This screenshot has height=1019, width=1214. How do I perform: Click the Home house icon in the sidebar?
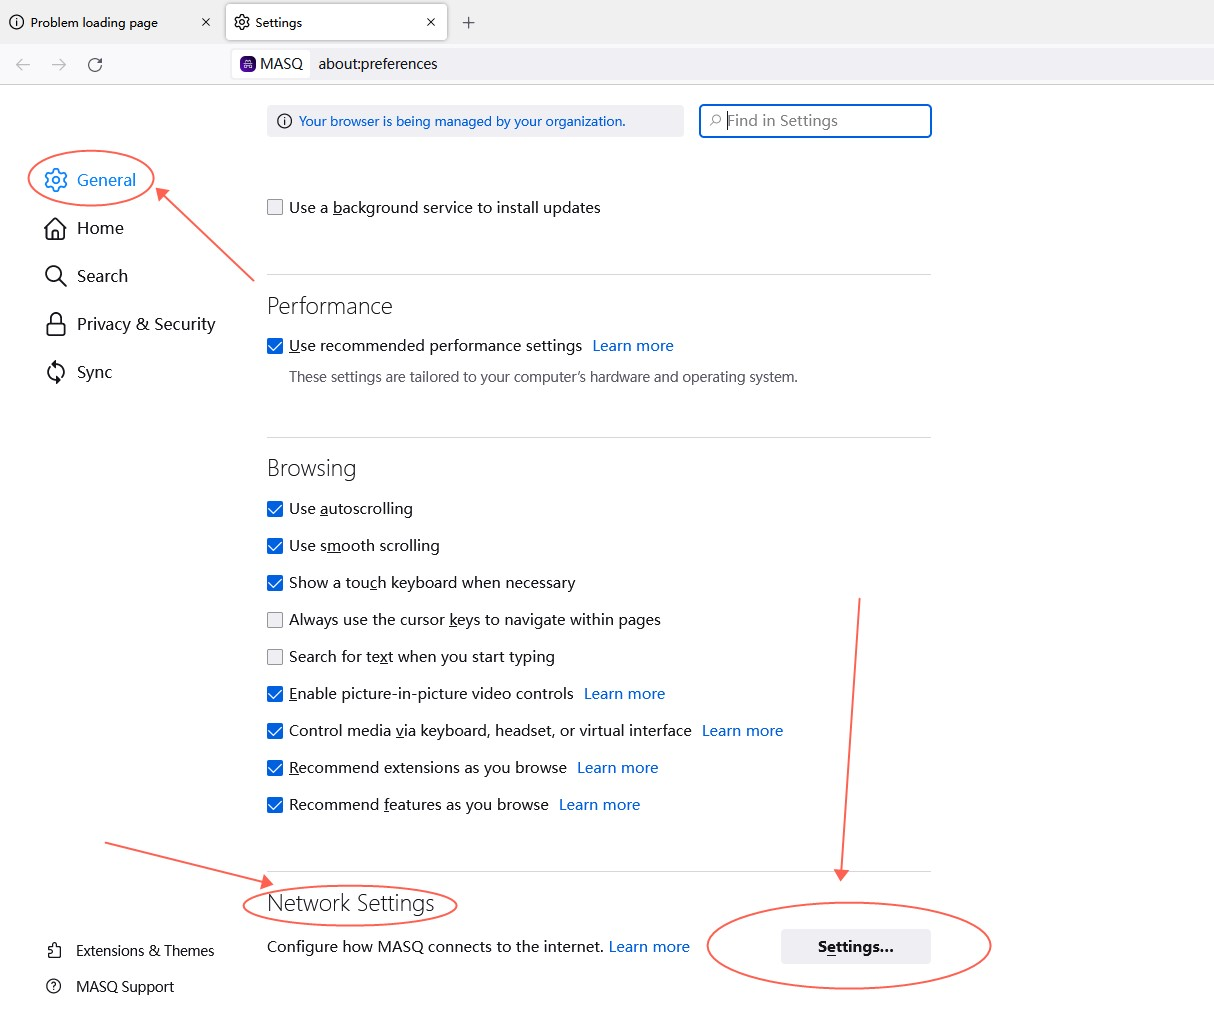coord(56,228)
